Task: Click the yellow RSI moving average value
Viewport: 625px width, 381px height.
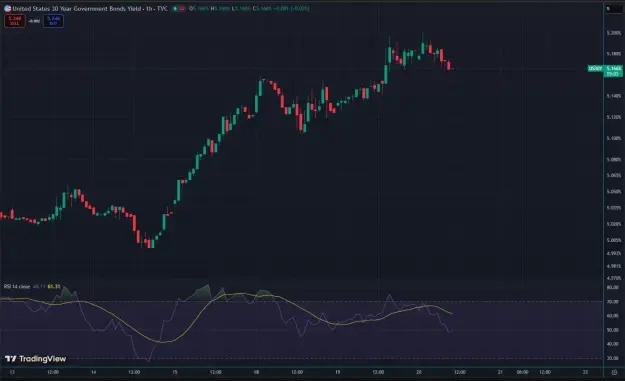Action: [x=54, y=287]
